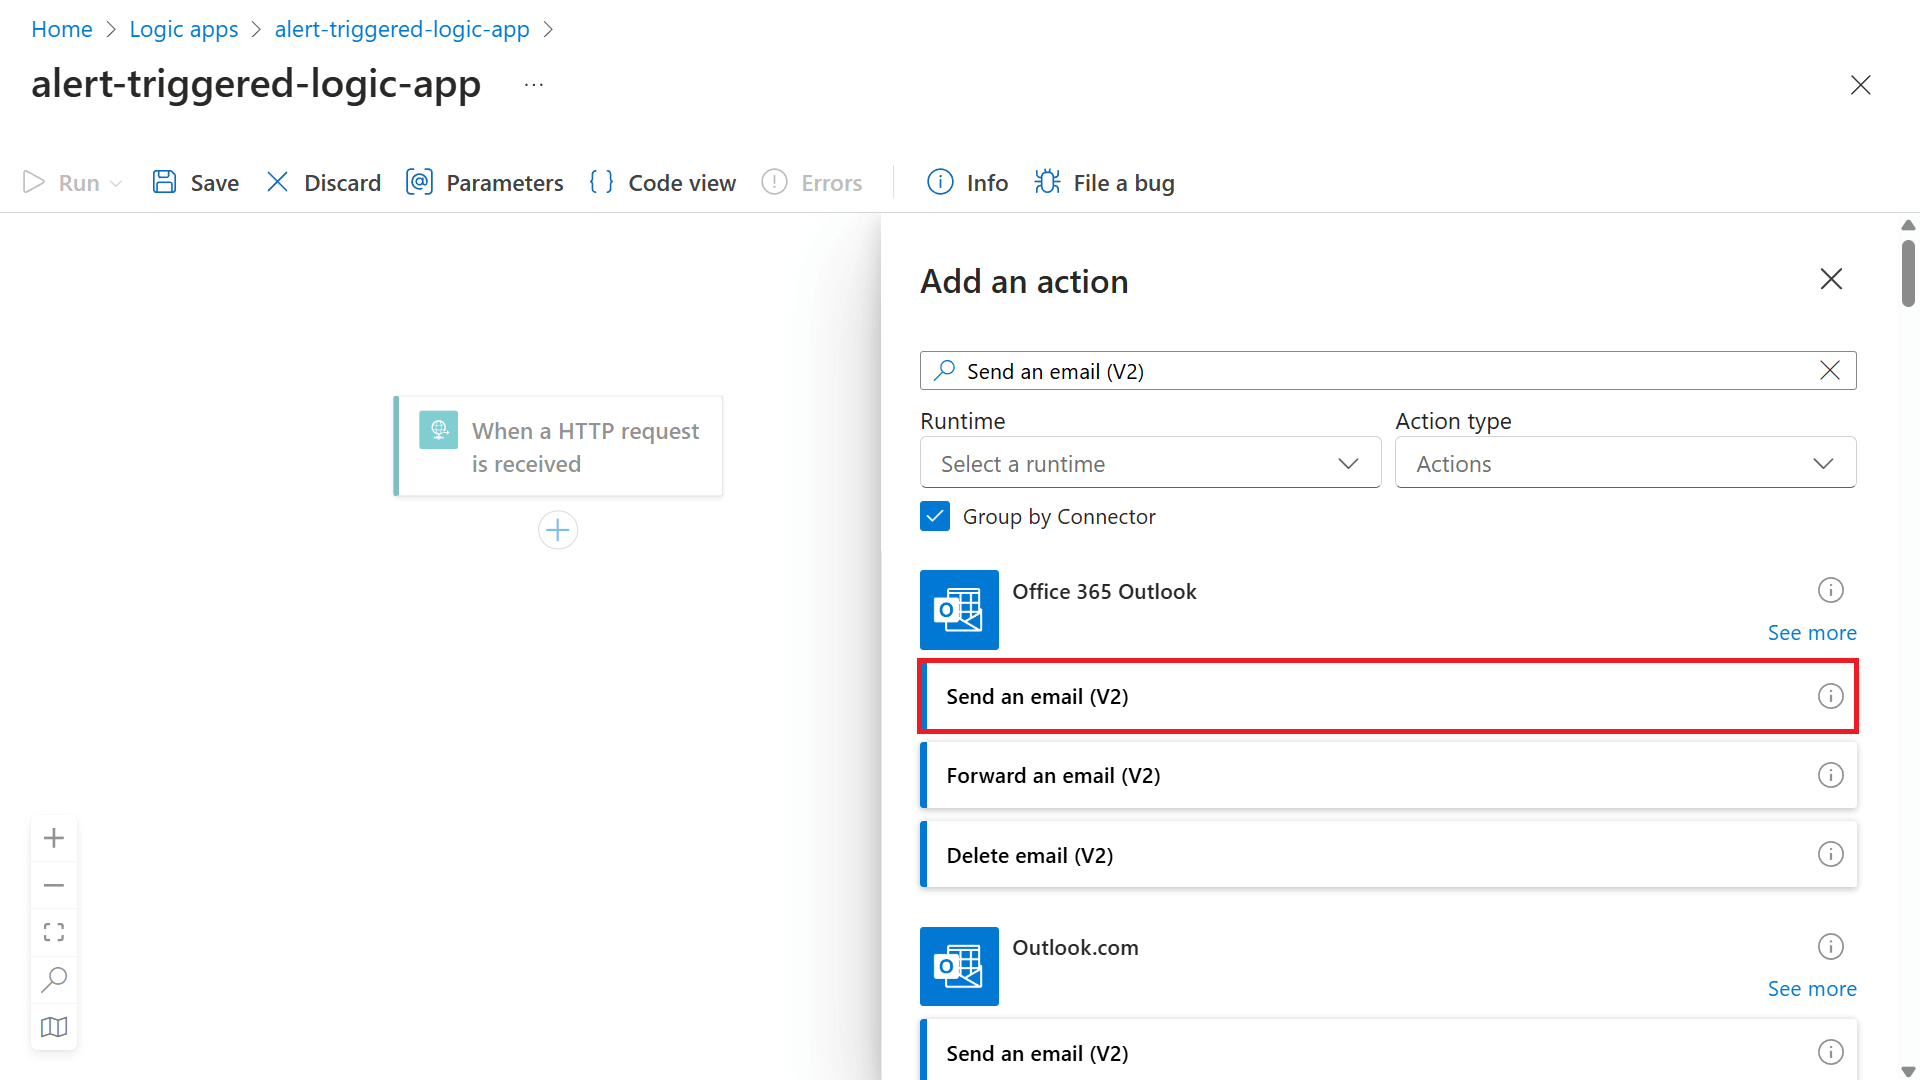Screen dimensions: 1920x1080
Task: Clear the action search box text
Action: pyautogui.click(x=1830, y=371)
